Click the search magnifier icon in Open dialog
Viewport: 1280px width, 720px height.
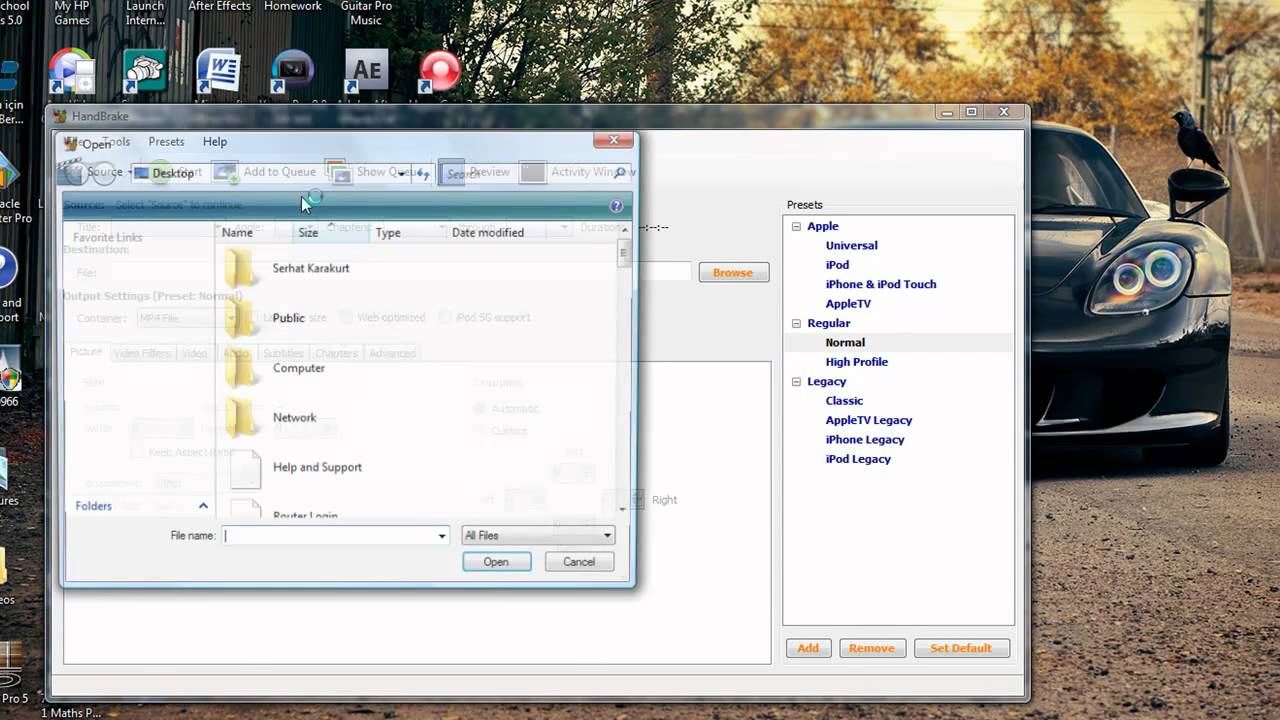click(x=620, y=173)
